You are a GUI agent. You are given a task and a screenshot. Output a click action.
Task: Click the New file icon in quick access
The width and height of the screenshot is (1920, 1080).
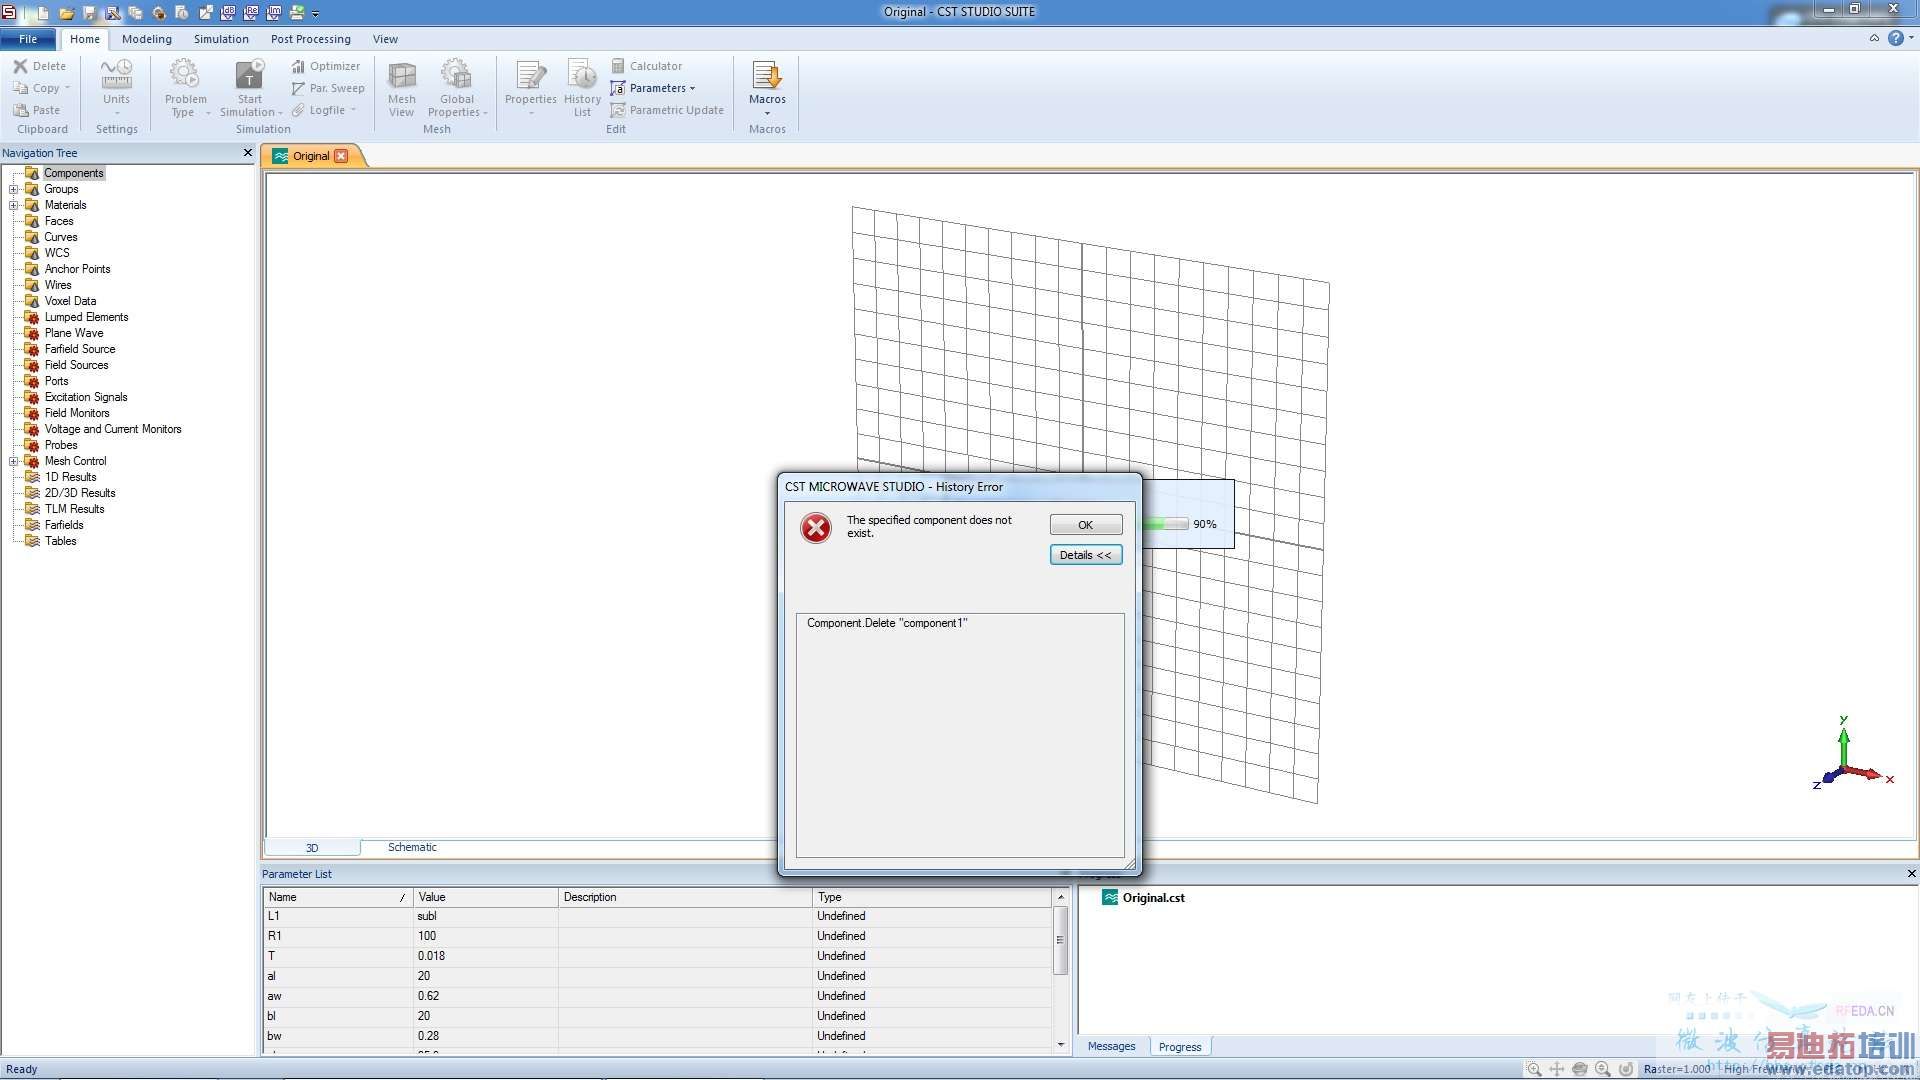43,13
